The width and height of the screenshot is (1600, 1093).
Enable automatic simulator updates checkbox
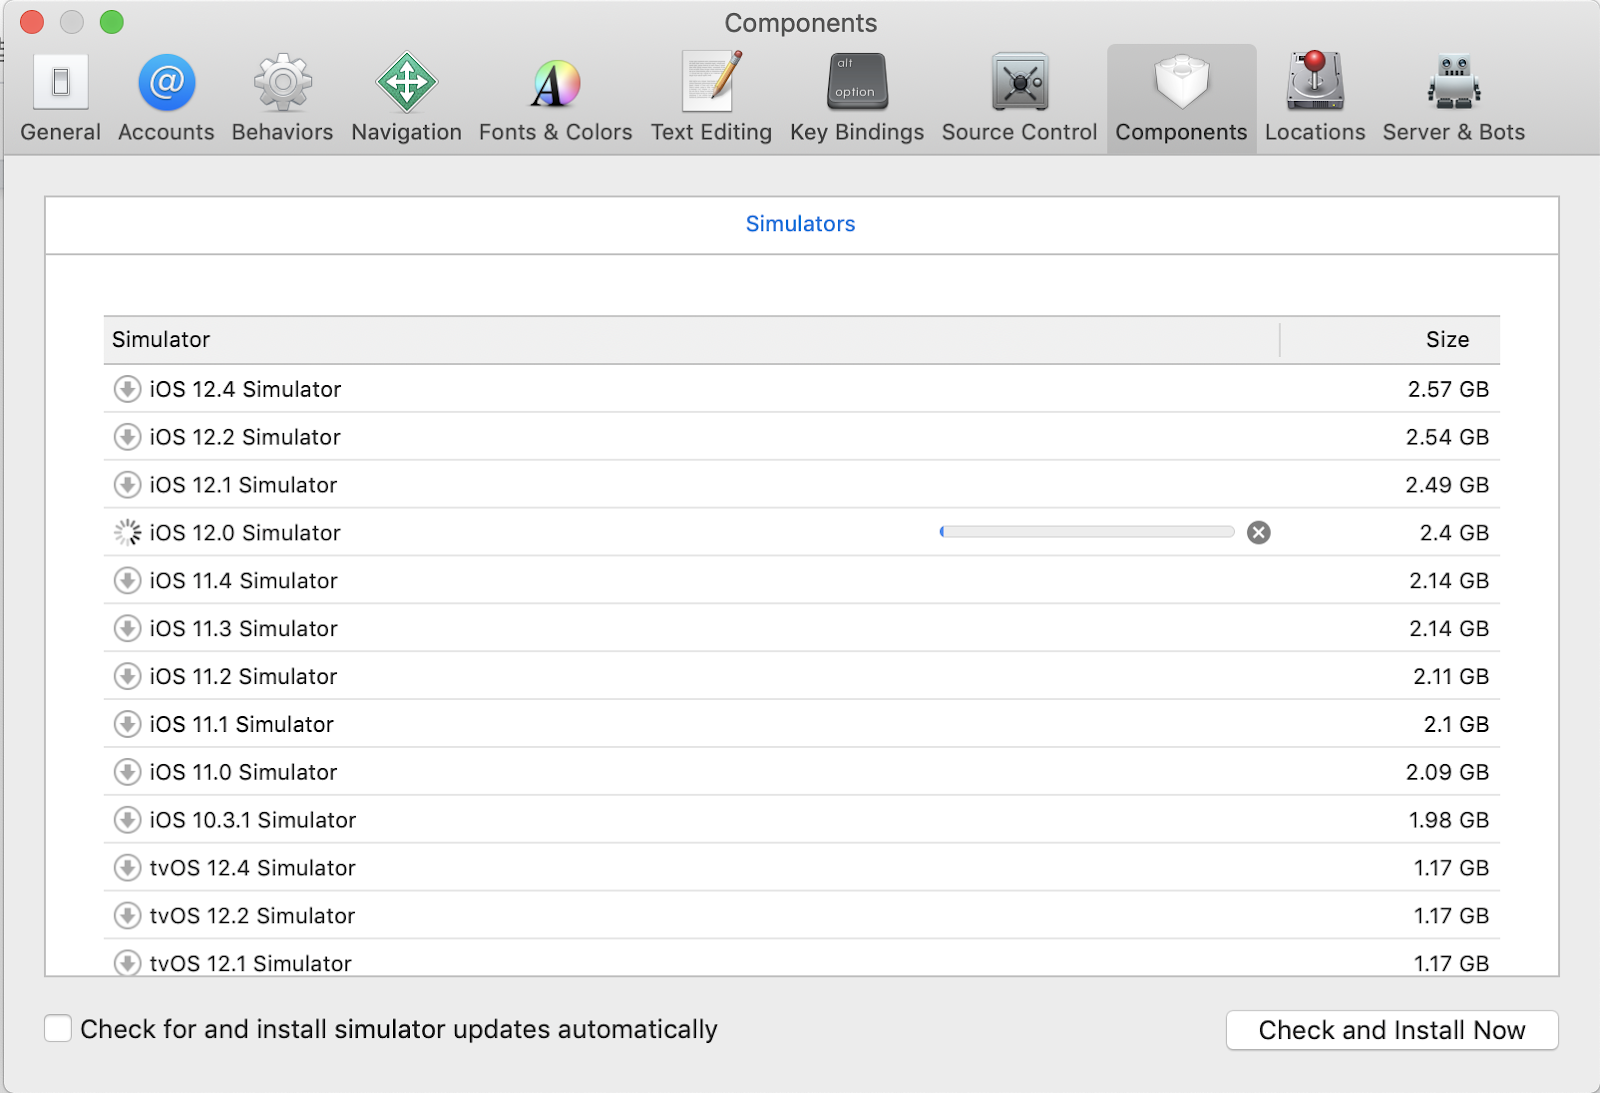[x=58, y=1028]
